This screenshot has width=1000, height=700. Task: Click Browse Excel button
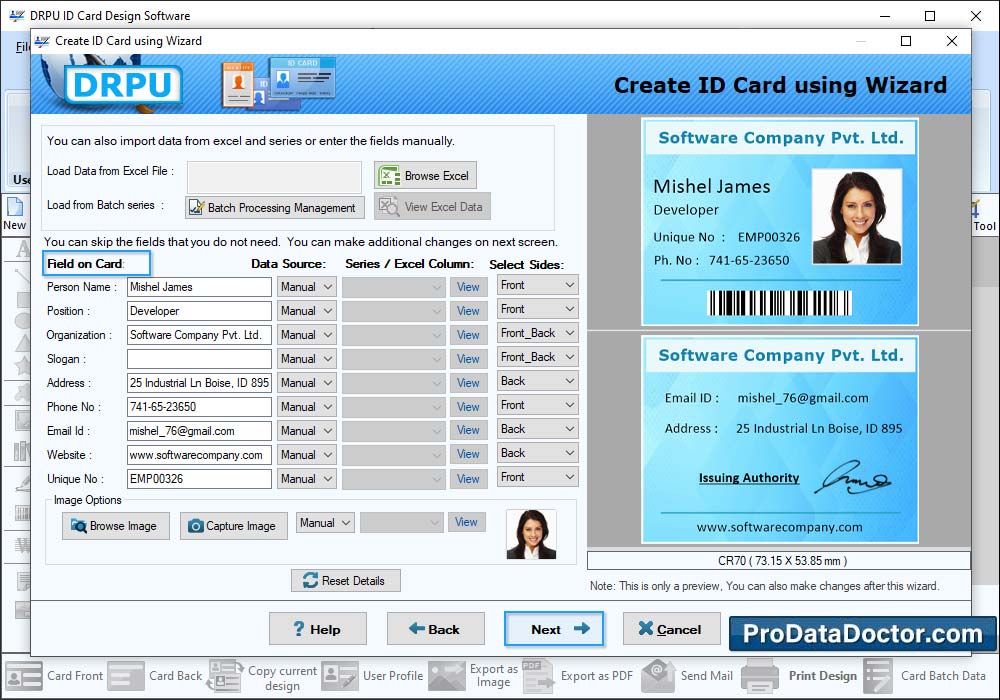pyautogui.click(x=425, y=176)
